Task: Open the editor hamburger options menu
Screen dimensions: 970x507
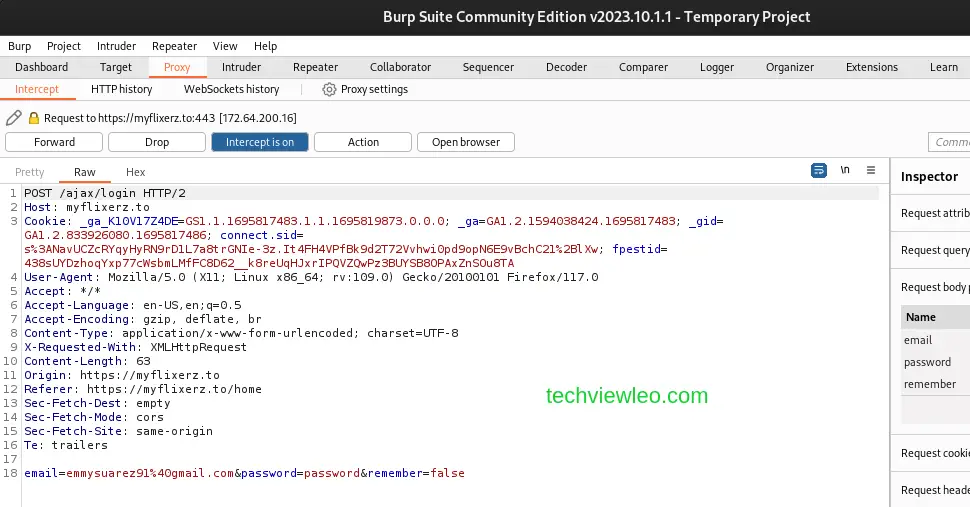Action: point(871,170)
